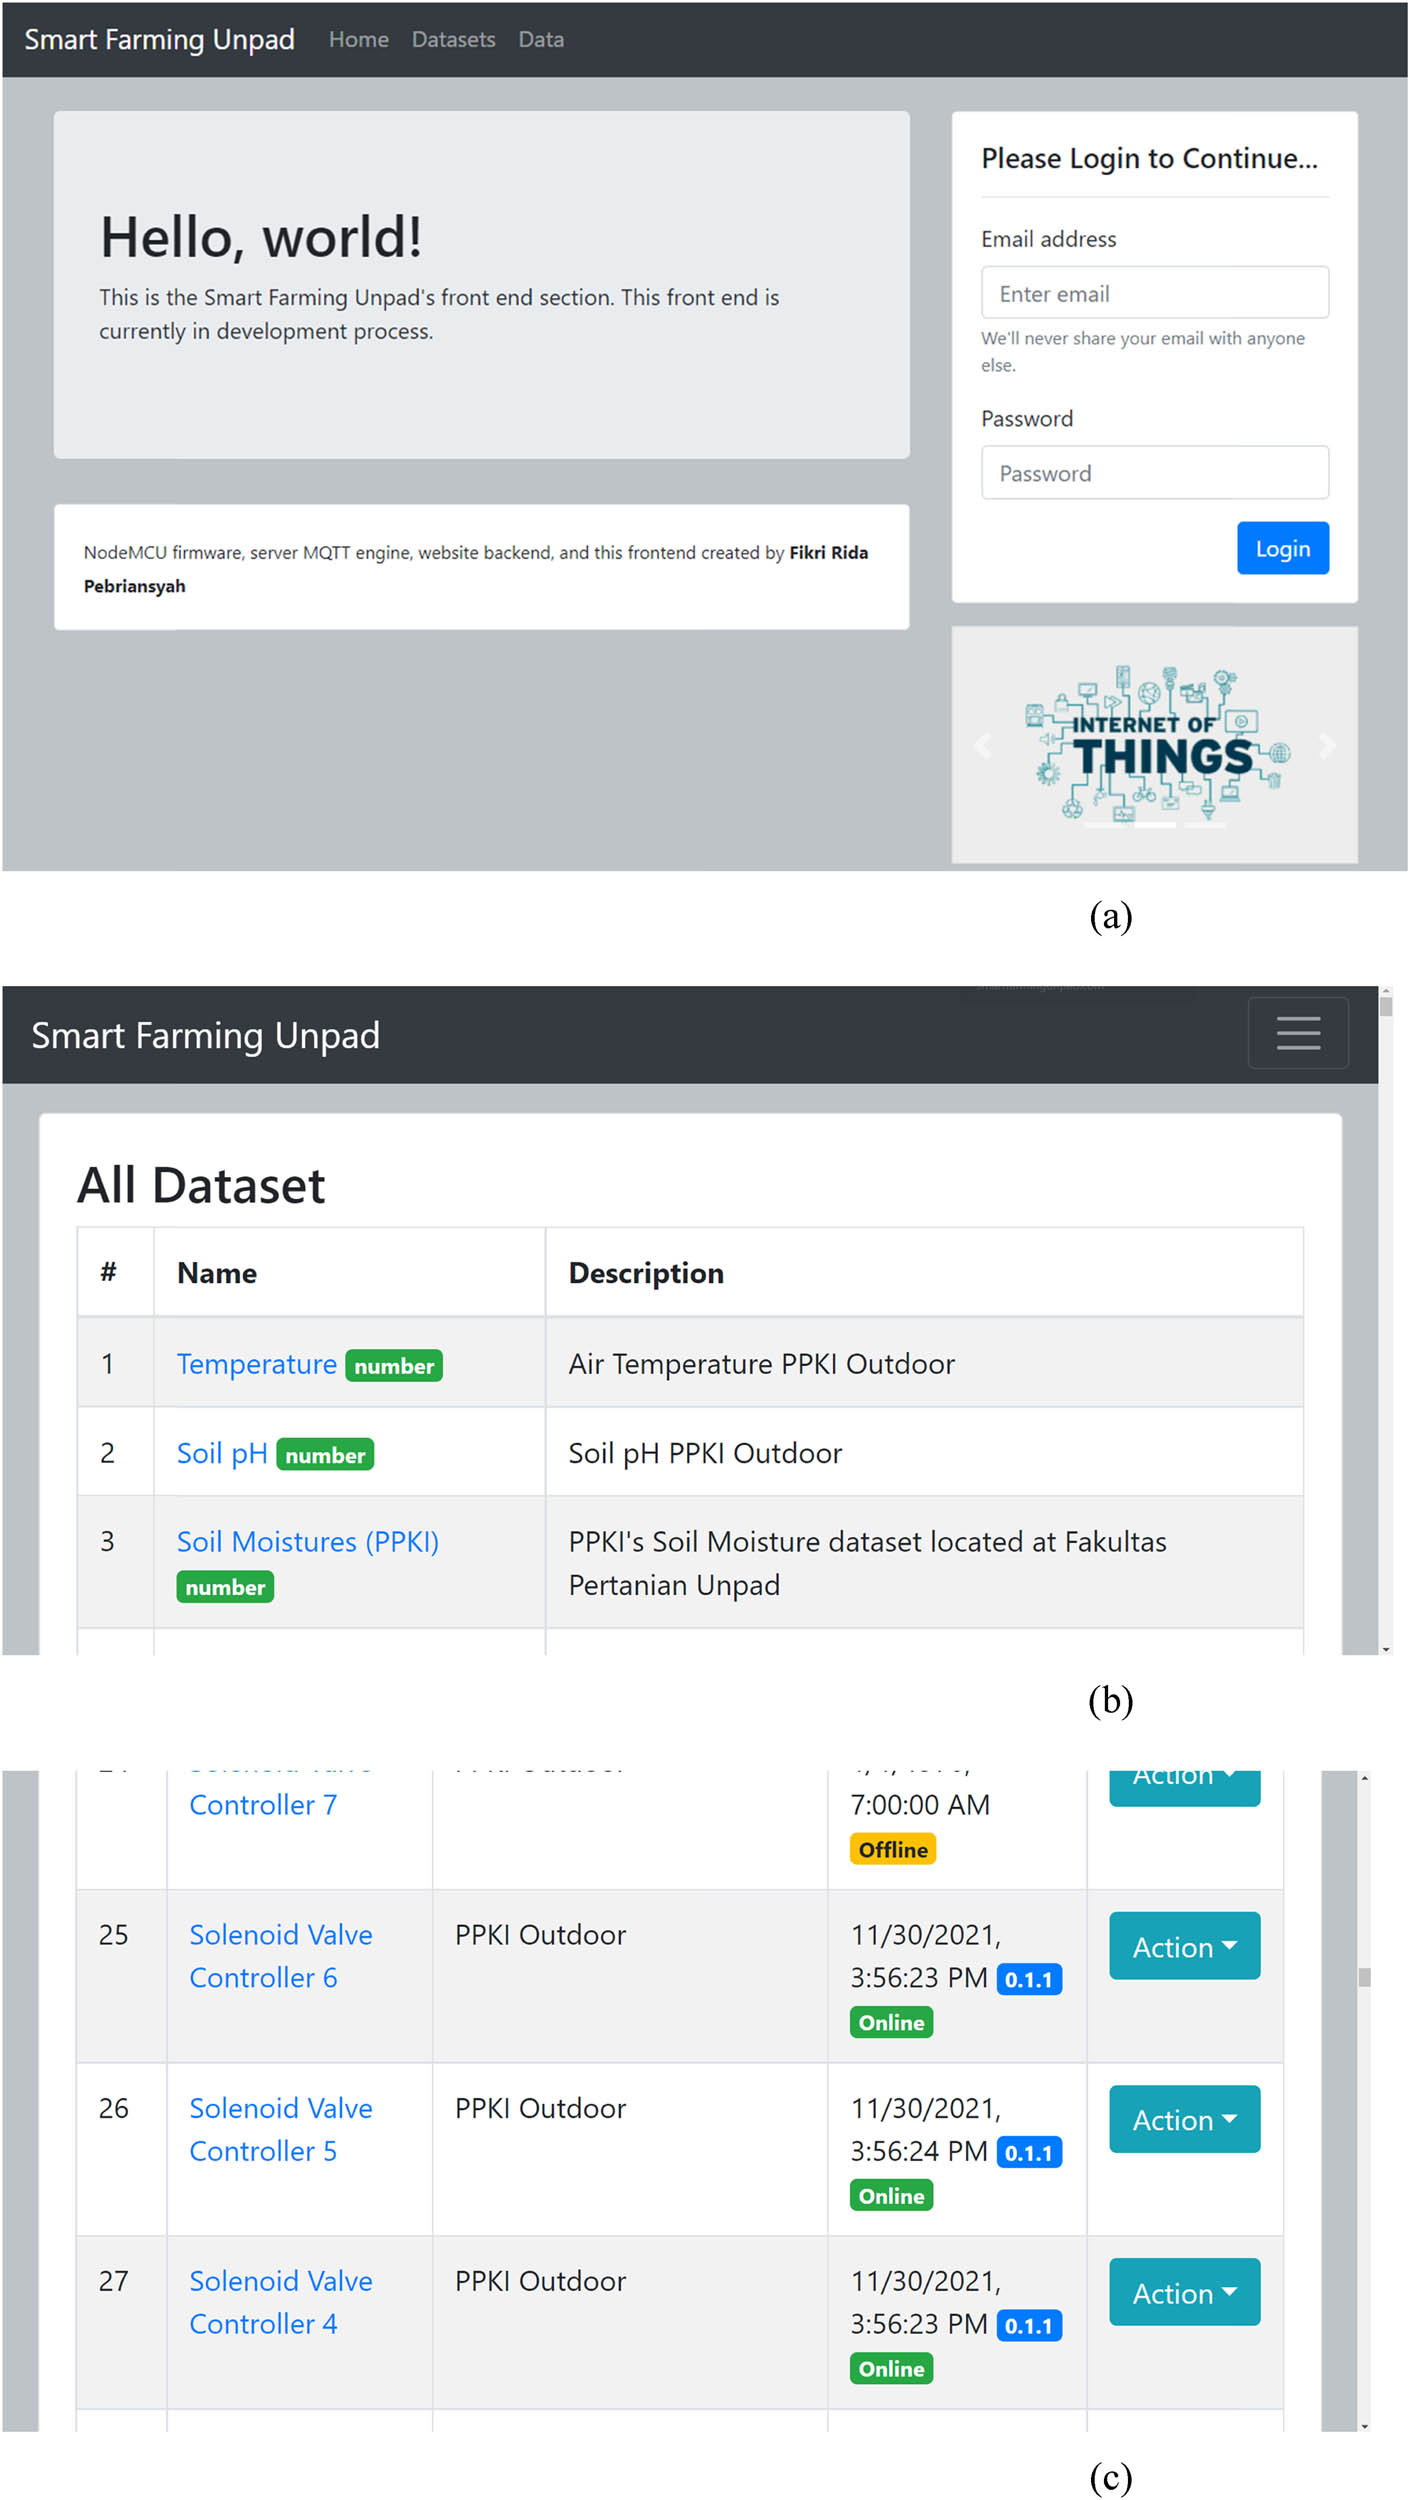The image size is (1410, 2500).
Task: Focus the Enter email field
Action: (x=1155, y=293)
